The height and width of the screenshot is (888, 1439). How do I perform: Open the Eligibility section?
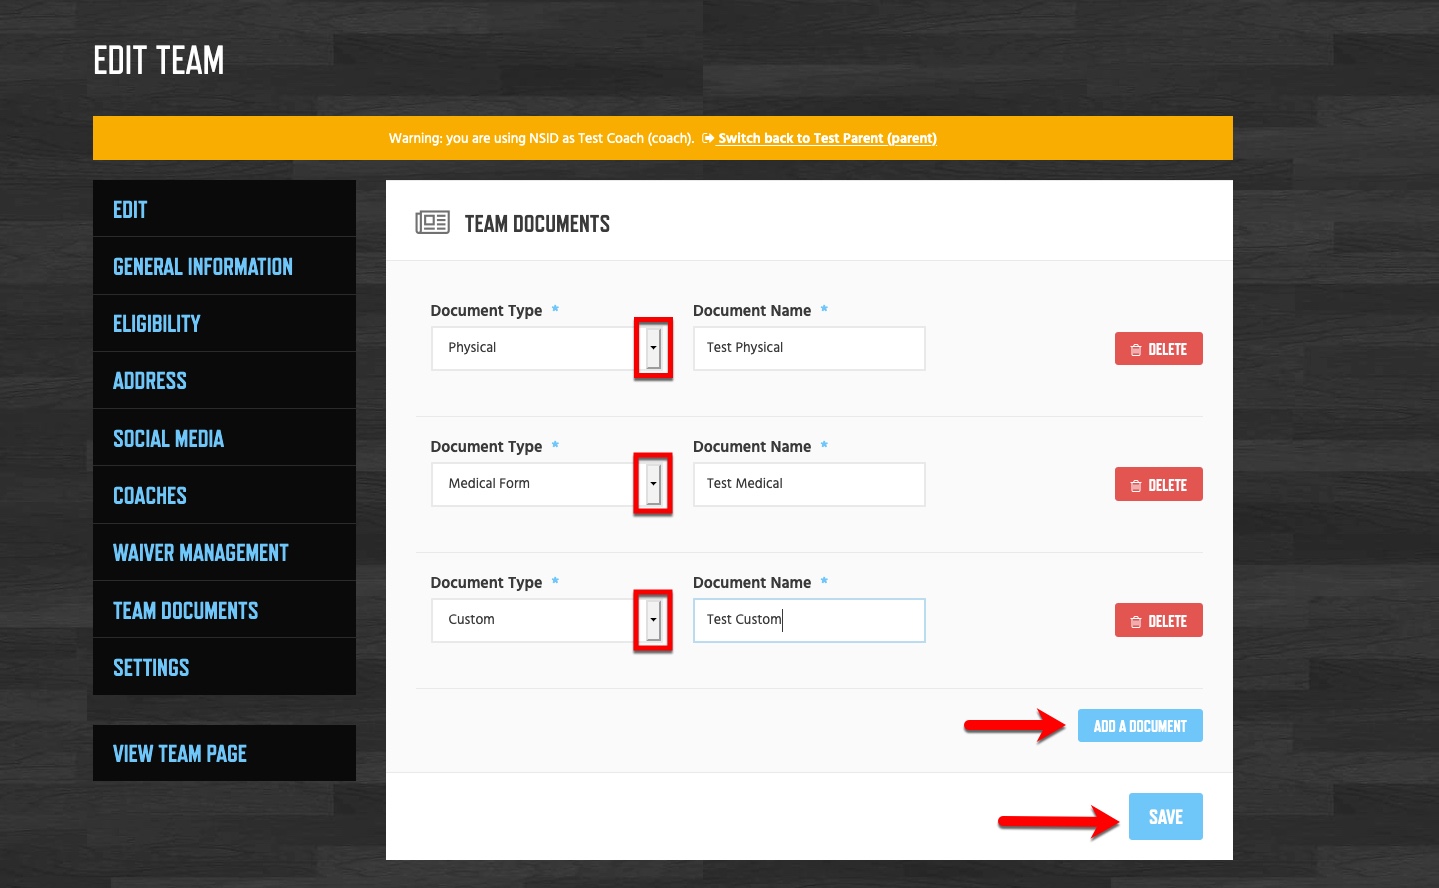[224, 323]
